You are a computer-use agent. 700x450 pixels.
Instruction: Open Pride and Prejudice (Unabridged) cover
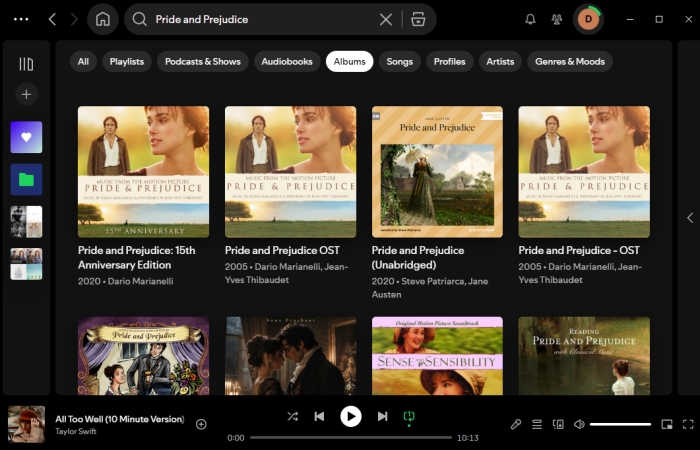pos(438,172)
